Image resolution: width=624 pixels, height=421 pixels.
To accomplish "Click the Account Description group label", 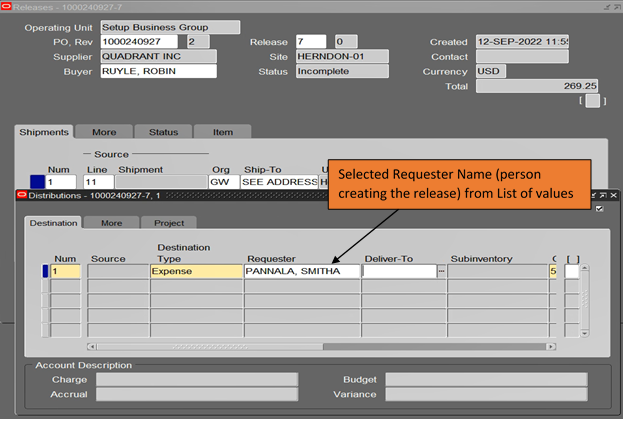I will [x=84, y=365].
